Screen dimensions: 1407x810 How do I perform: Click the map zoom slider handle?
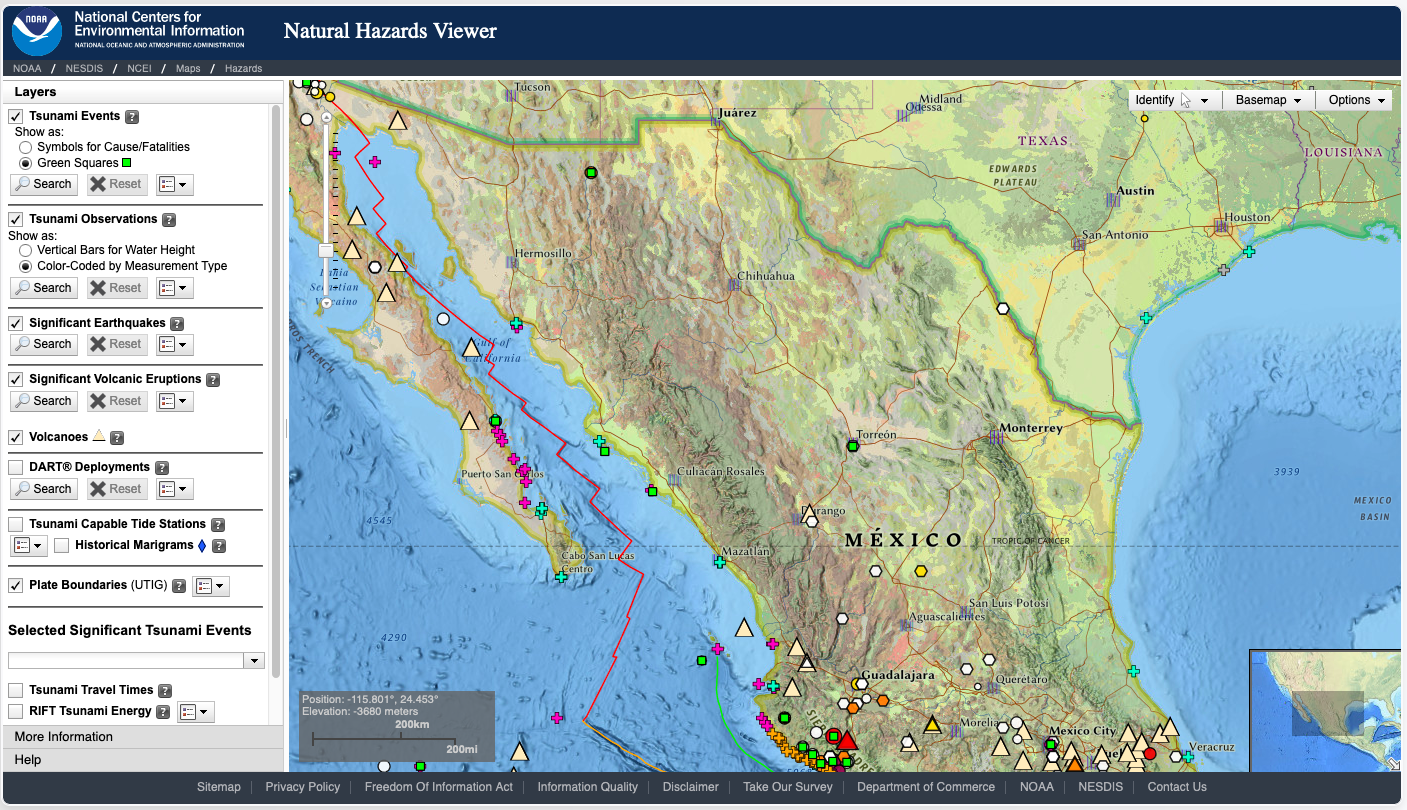(325, 250)
